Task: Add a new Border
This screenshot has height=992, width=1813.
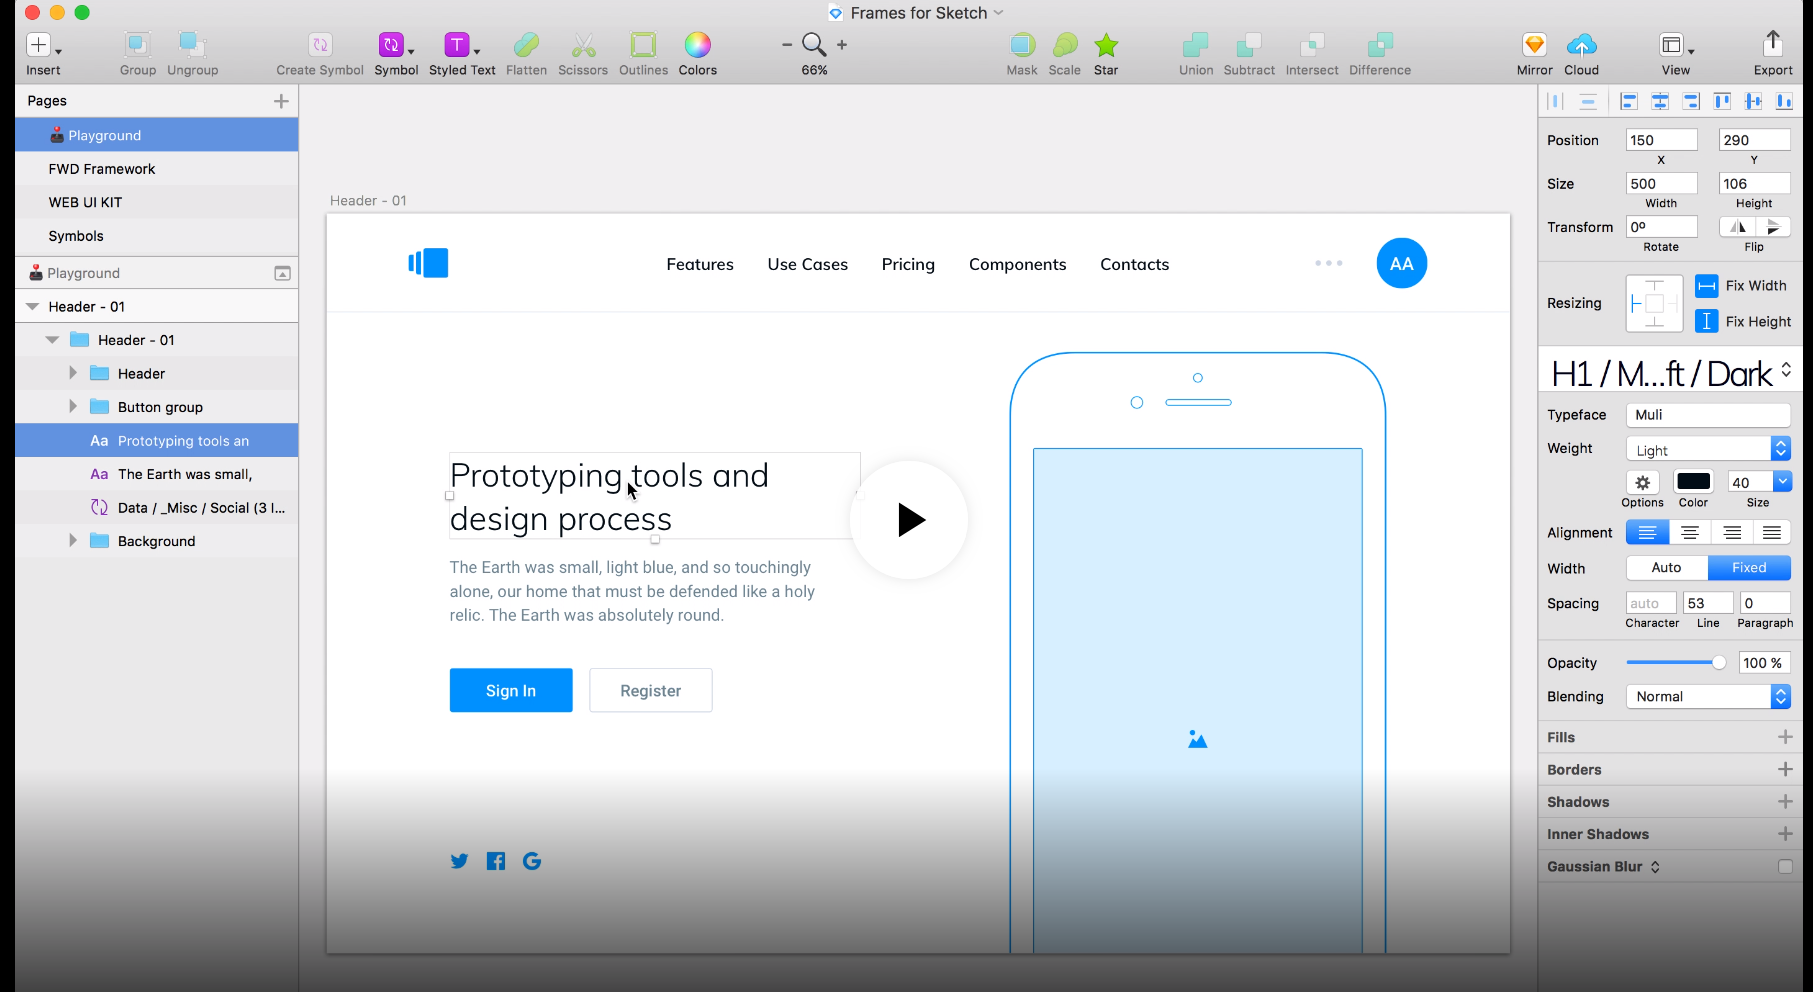Action: (1785, 769)
